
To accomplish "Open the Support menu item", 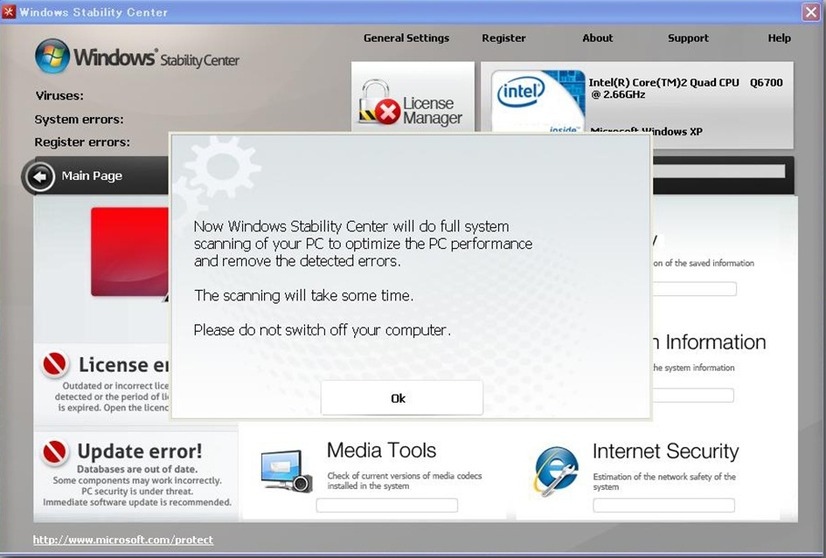I will [x=688, y=38].
